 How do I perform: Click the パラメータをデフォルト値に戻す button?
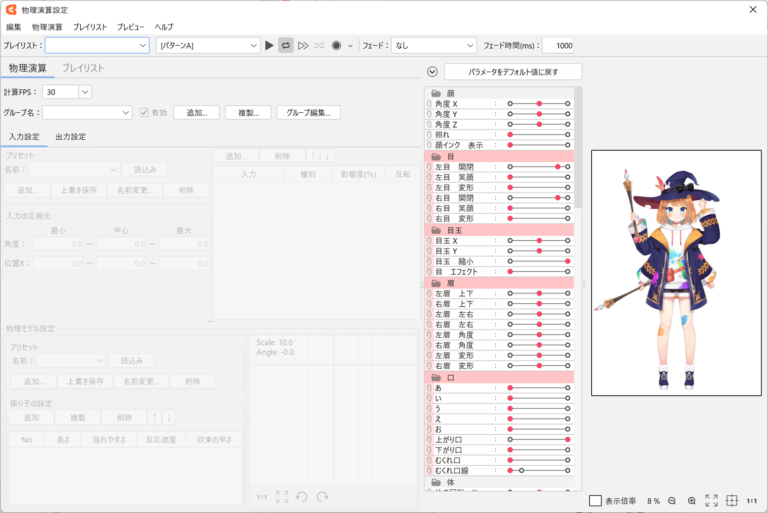point(512,72)
